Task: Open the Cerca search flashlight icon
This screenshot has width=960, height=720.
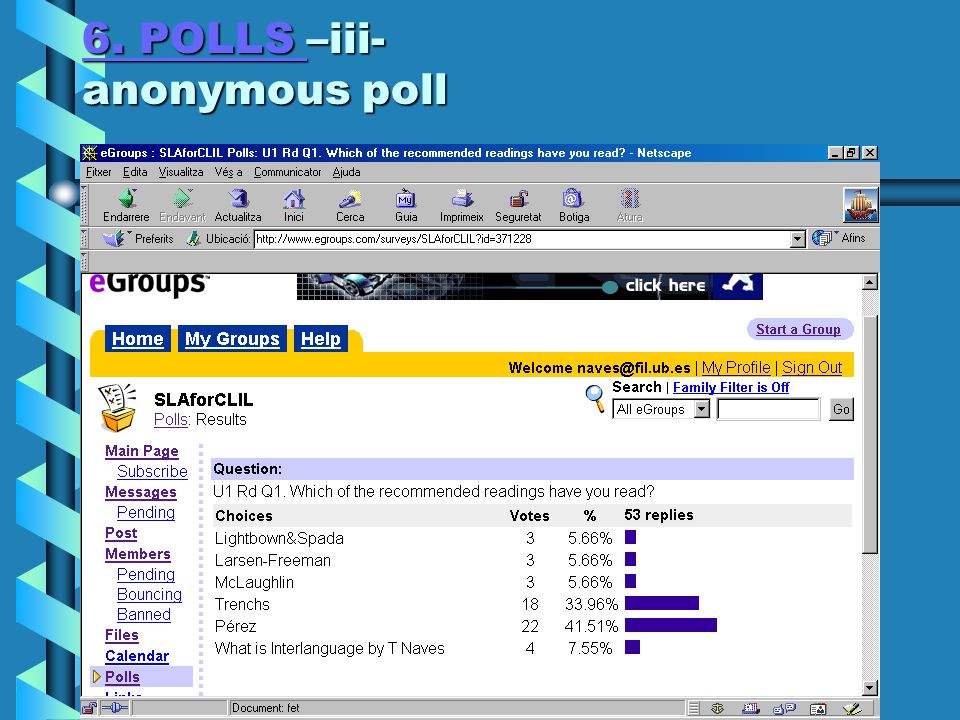Action: [350, 198]
